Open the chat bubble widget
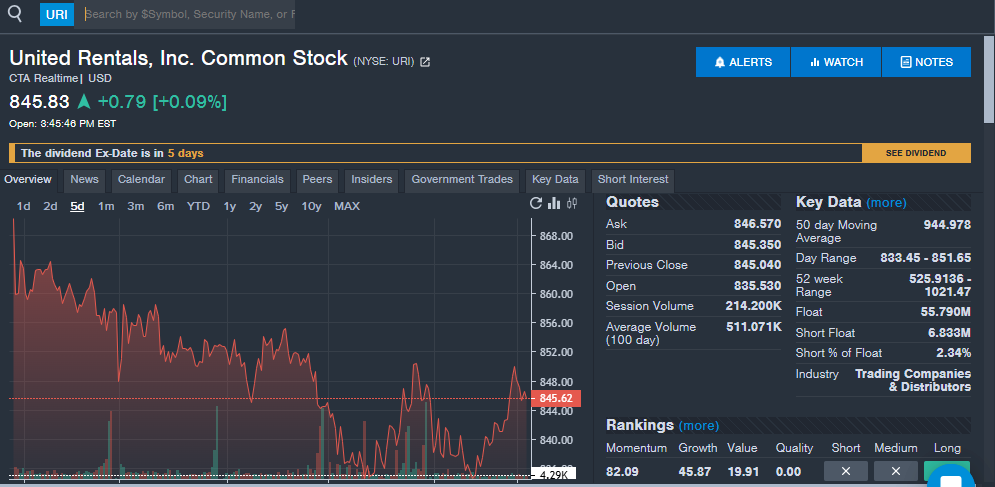The image size is (995, 487). click(x=950, y=478)
